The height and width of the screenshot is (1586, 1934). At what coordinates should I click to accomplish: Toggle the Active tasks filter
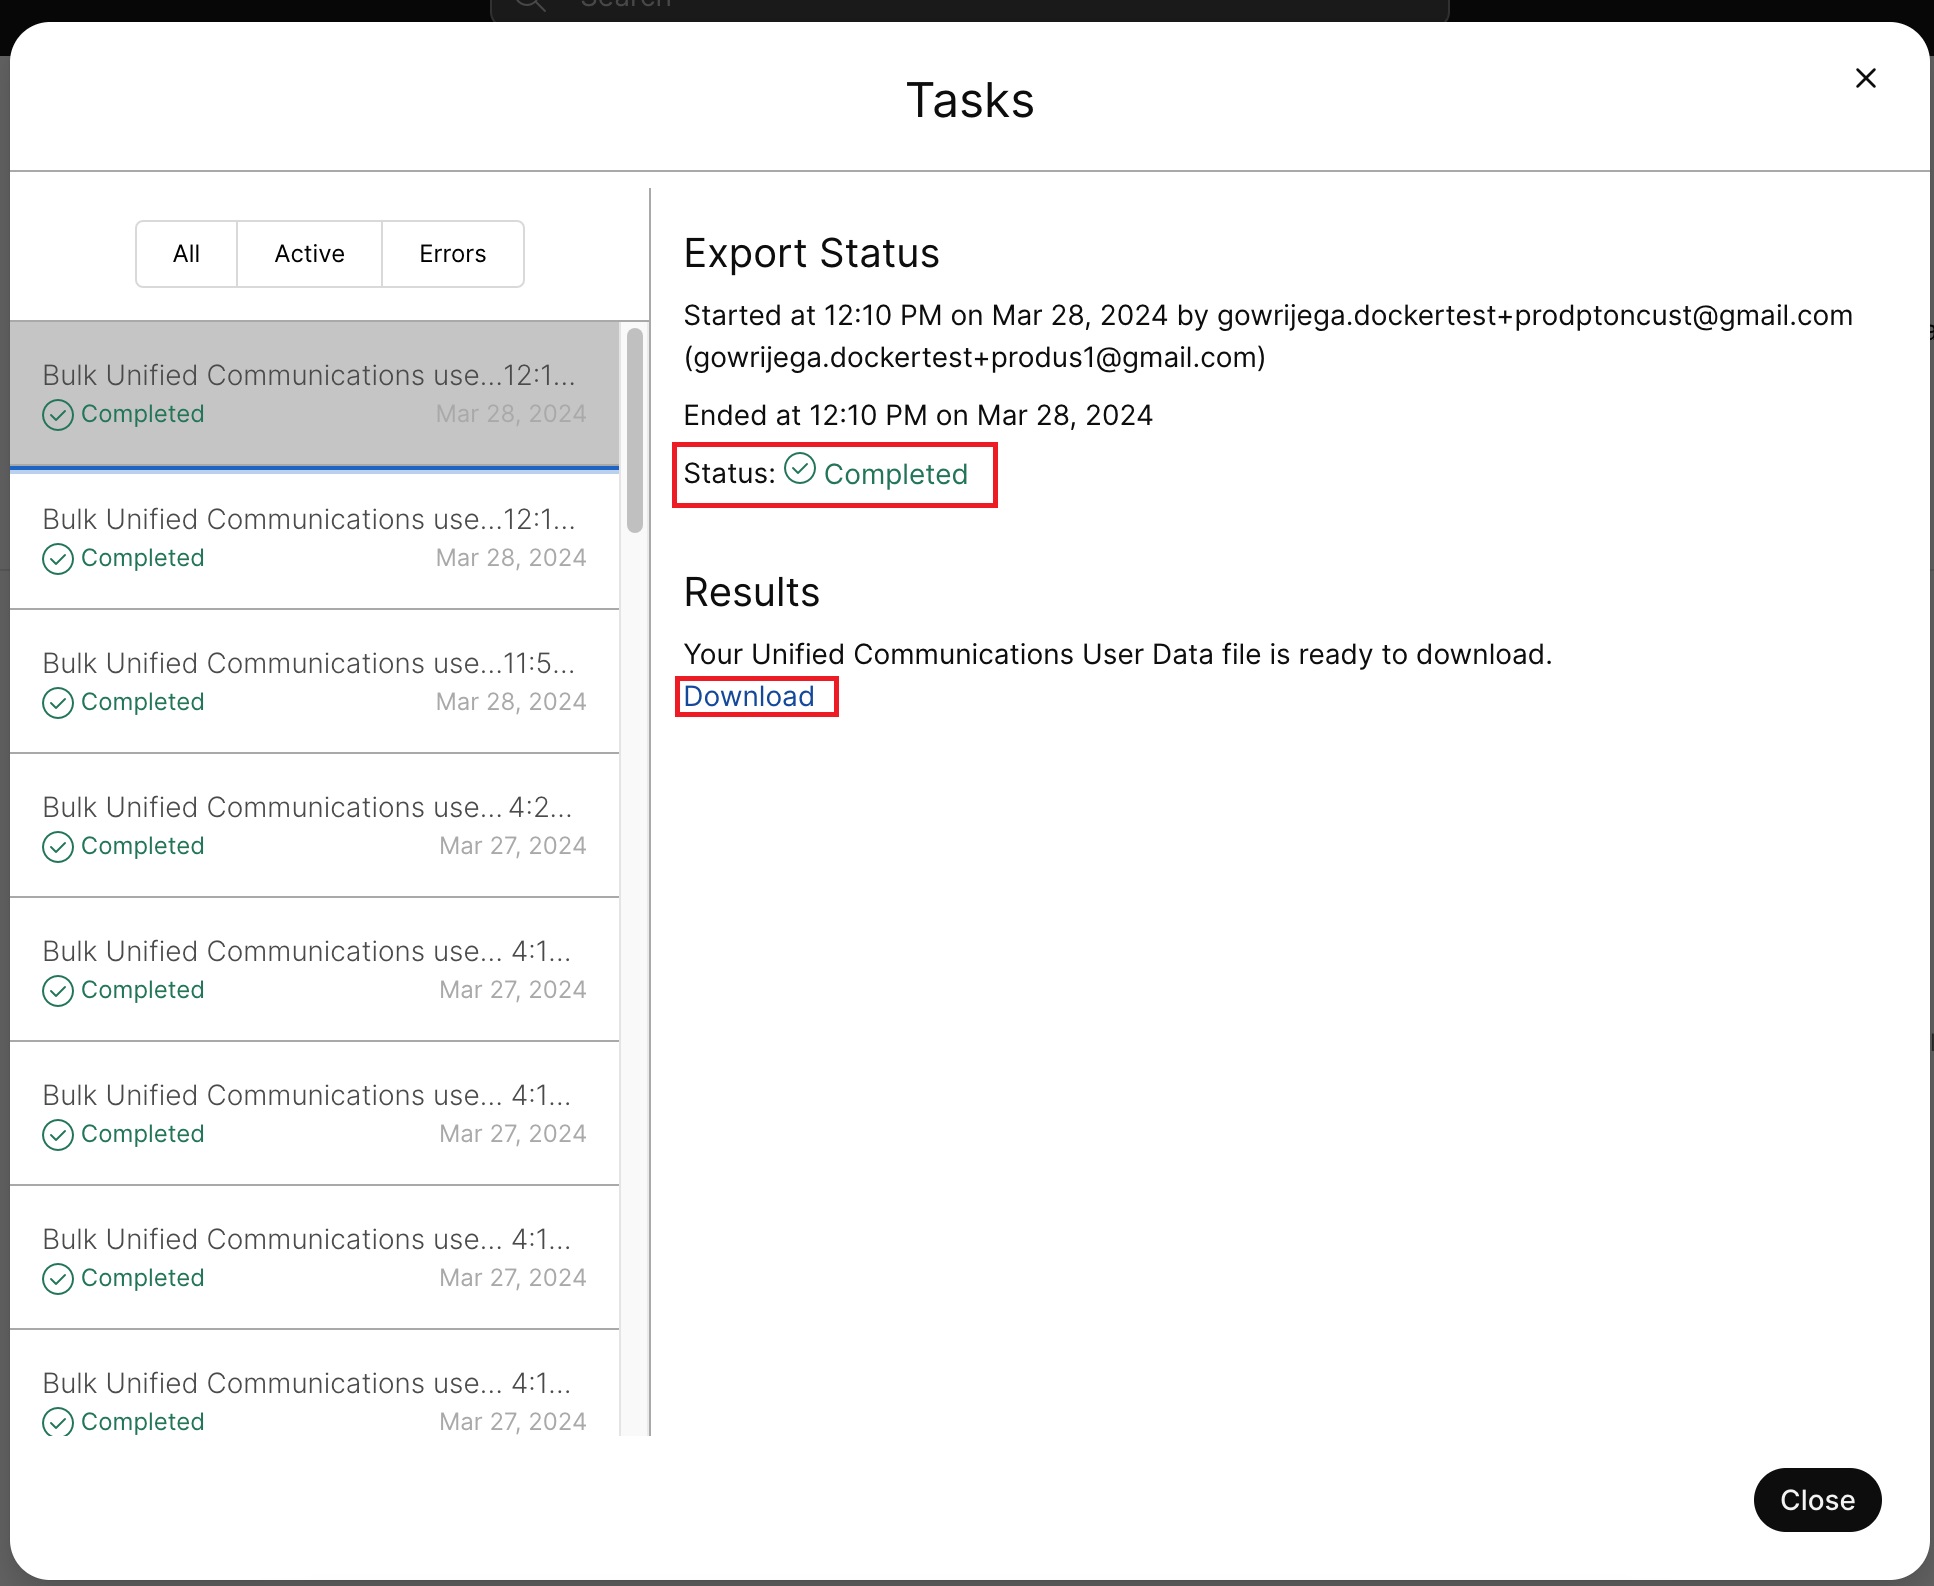coord(310,252)
